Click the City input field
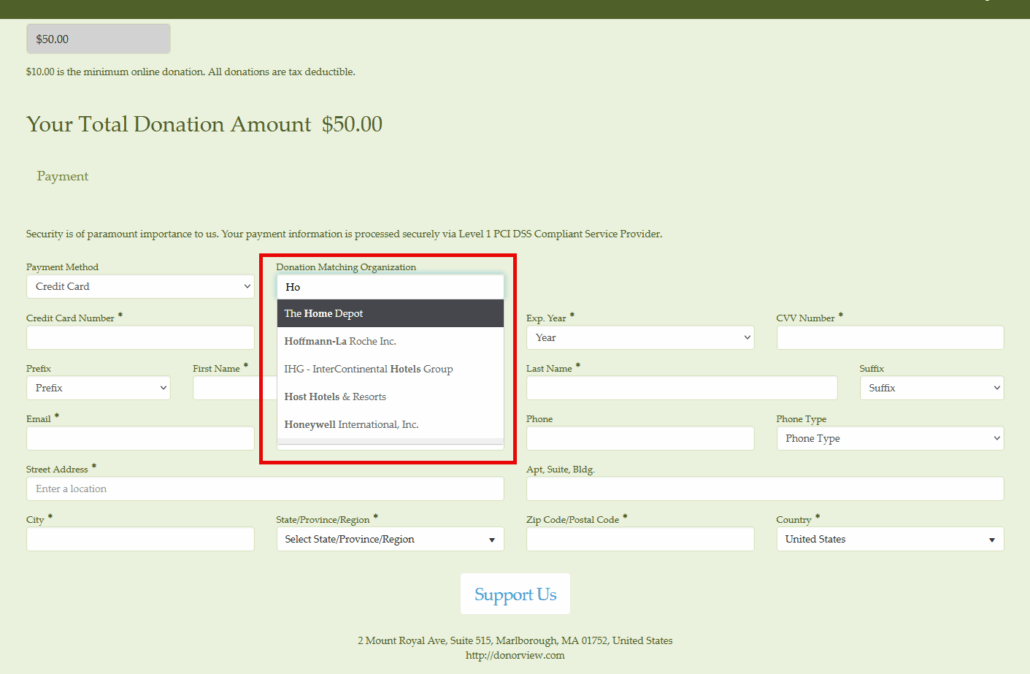 coord(140,539)
